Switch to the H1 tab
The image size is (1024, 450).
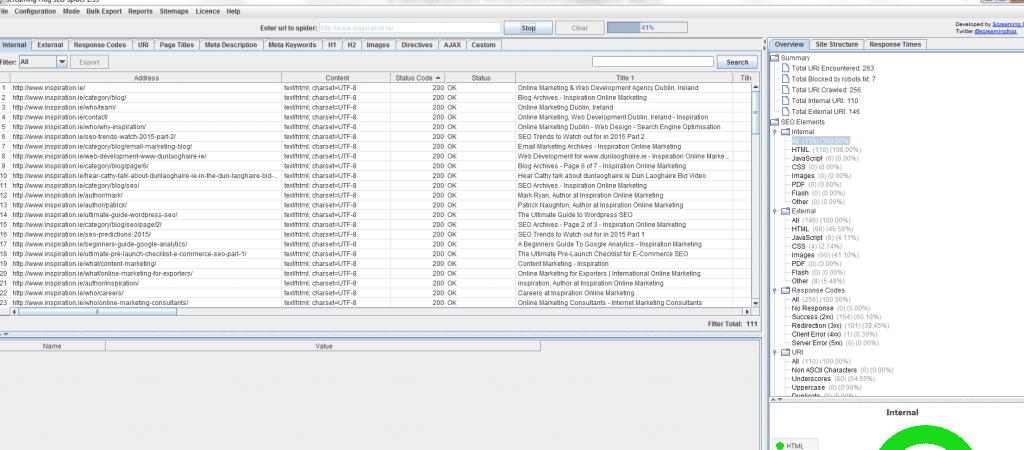[332, 45]
